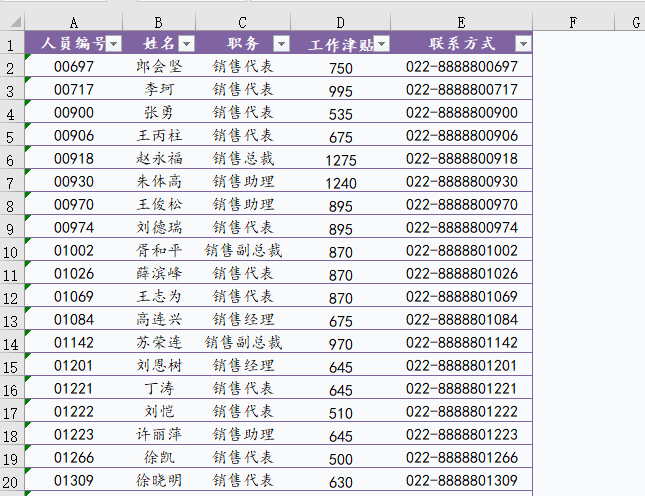Click the 销售总裁 job title cell
Image resolution: width=645 pixels, height=496 pixels.
pos(243,158)
